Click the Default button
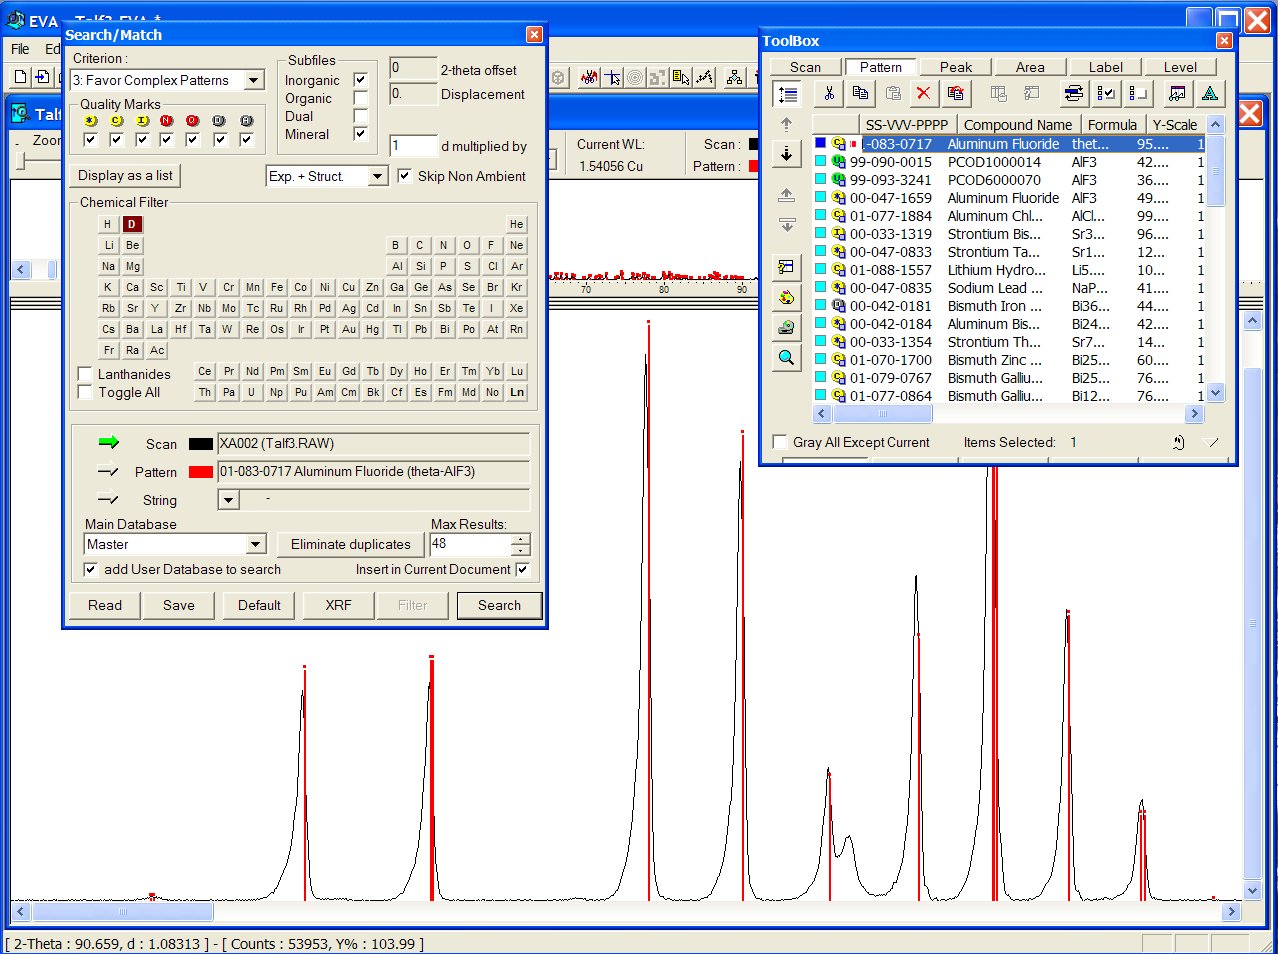The height and width of the screenshot is (954, 1278). pyautogui.click(x=259, y=605)
